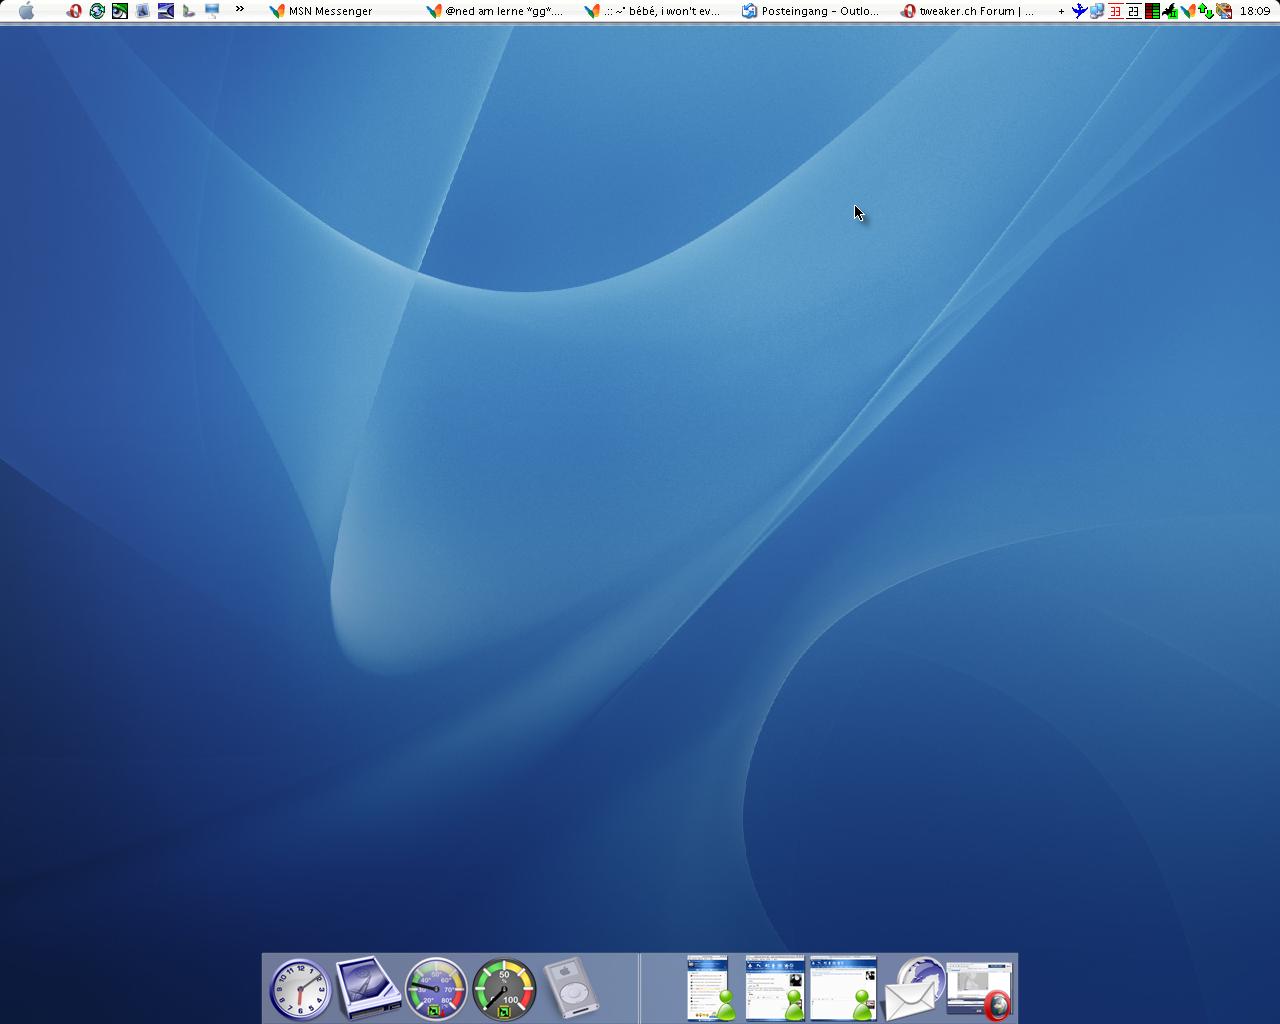Click the green circular arrows sync icon
The image size is (1280, 1024).
click(97, 11)
